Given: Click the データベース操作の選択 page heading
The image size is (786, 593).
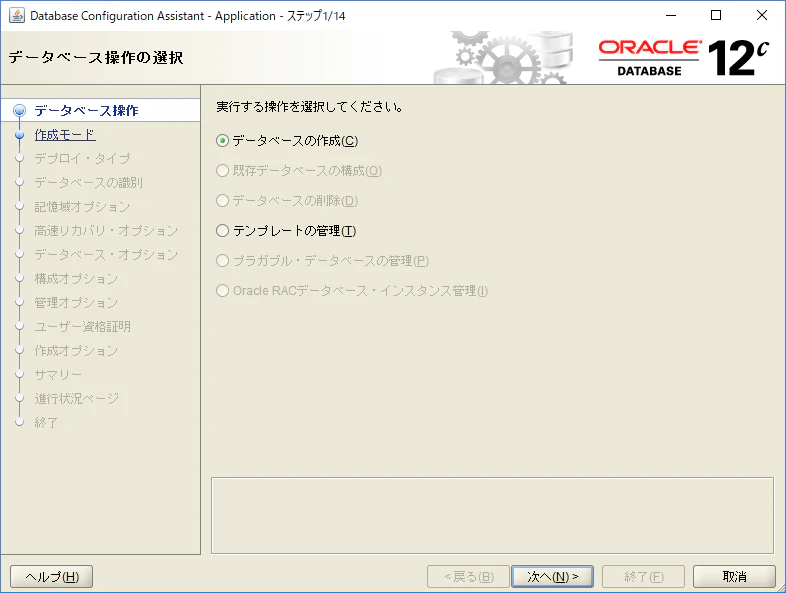Looking at the screenshot, I should (96, 58).
